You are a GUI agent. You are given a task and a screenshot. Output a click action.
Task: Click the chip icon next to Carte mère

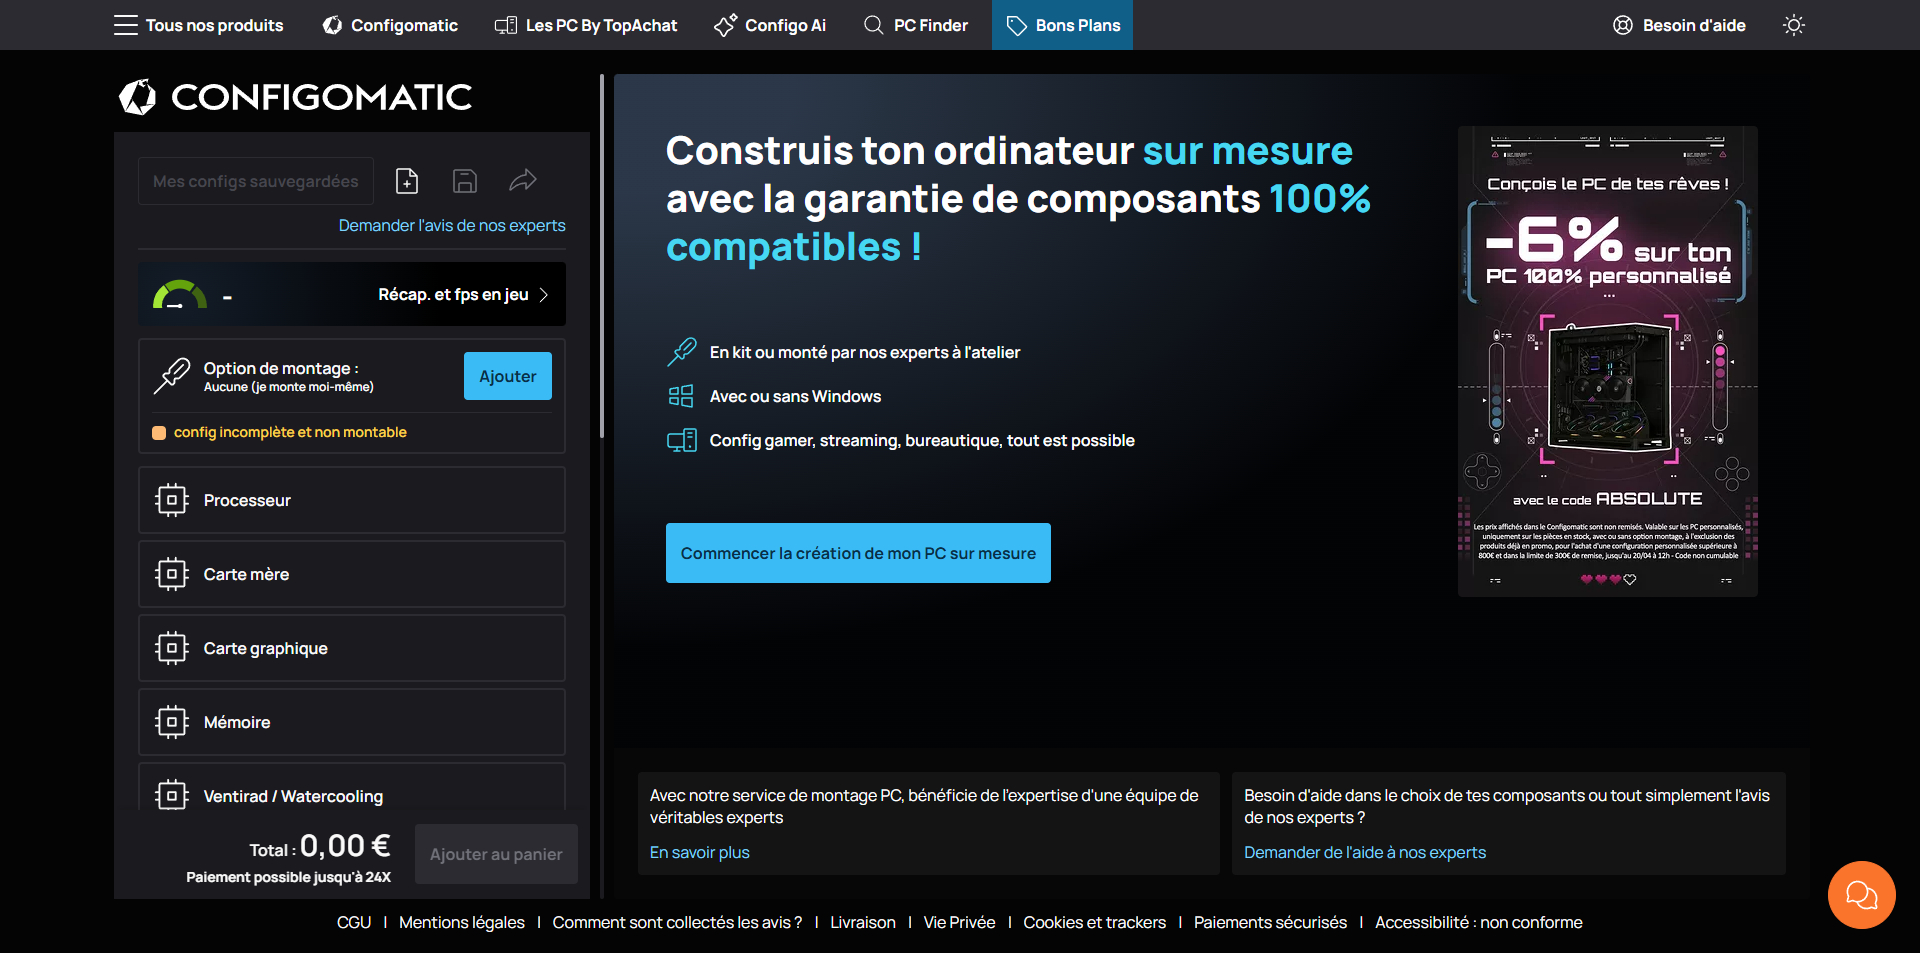click(172, 574)
